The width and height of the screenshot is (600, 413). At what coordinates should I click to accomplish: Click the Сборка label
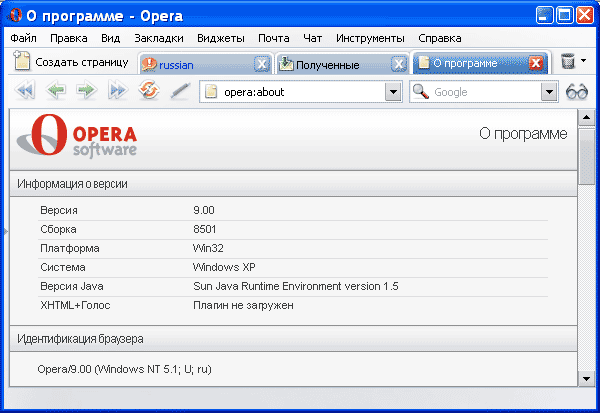coord(59,229)
